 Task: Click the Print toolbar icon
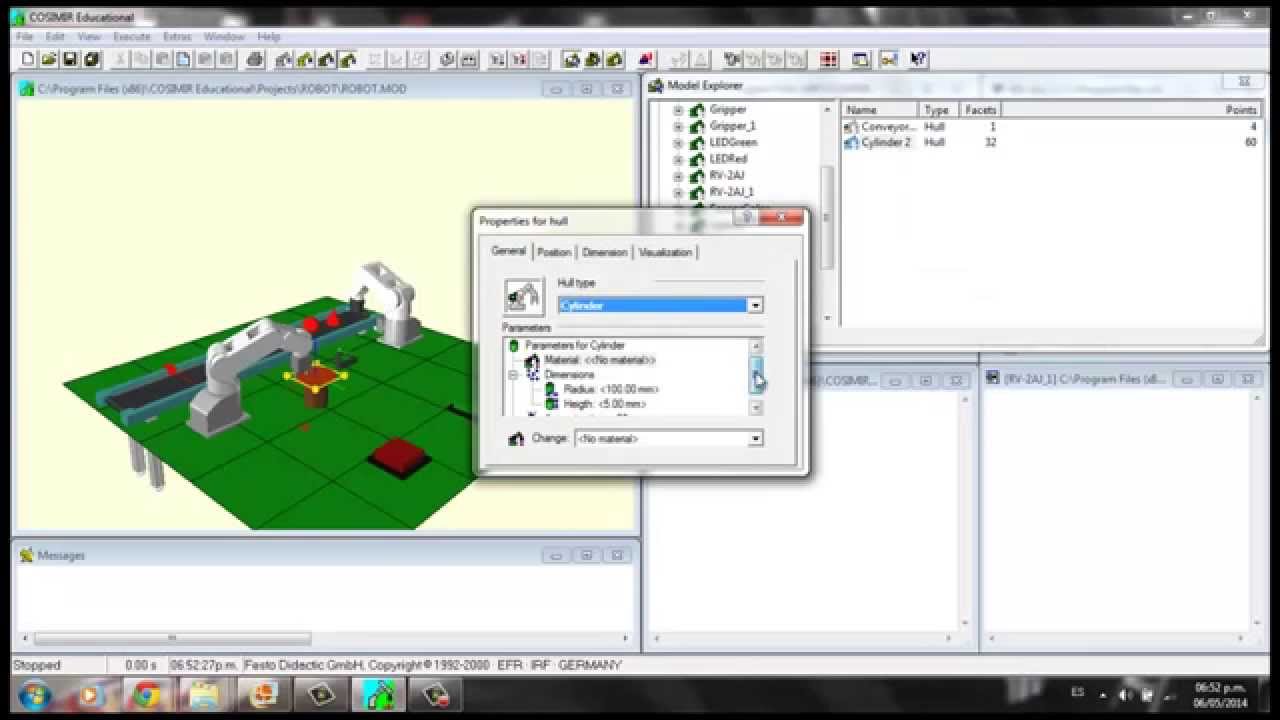(255, 60)
